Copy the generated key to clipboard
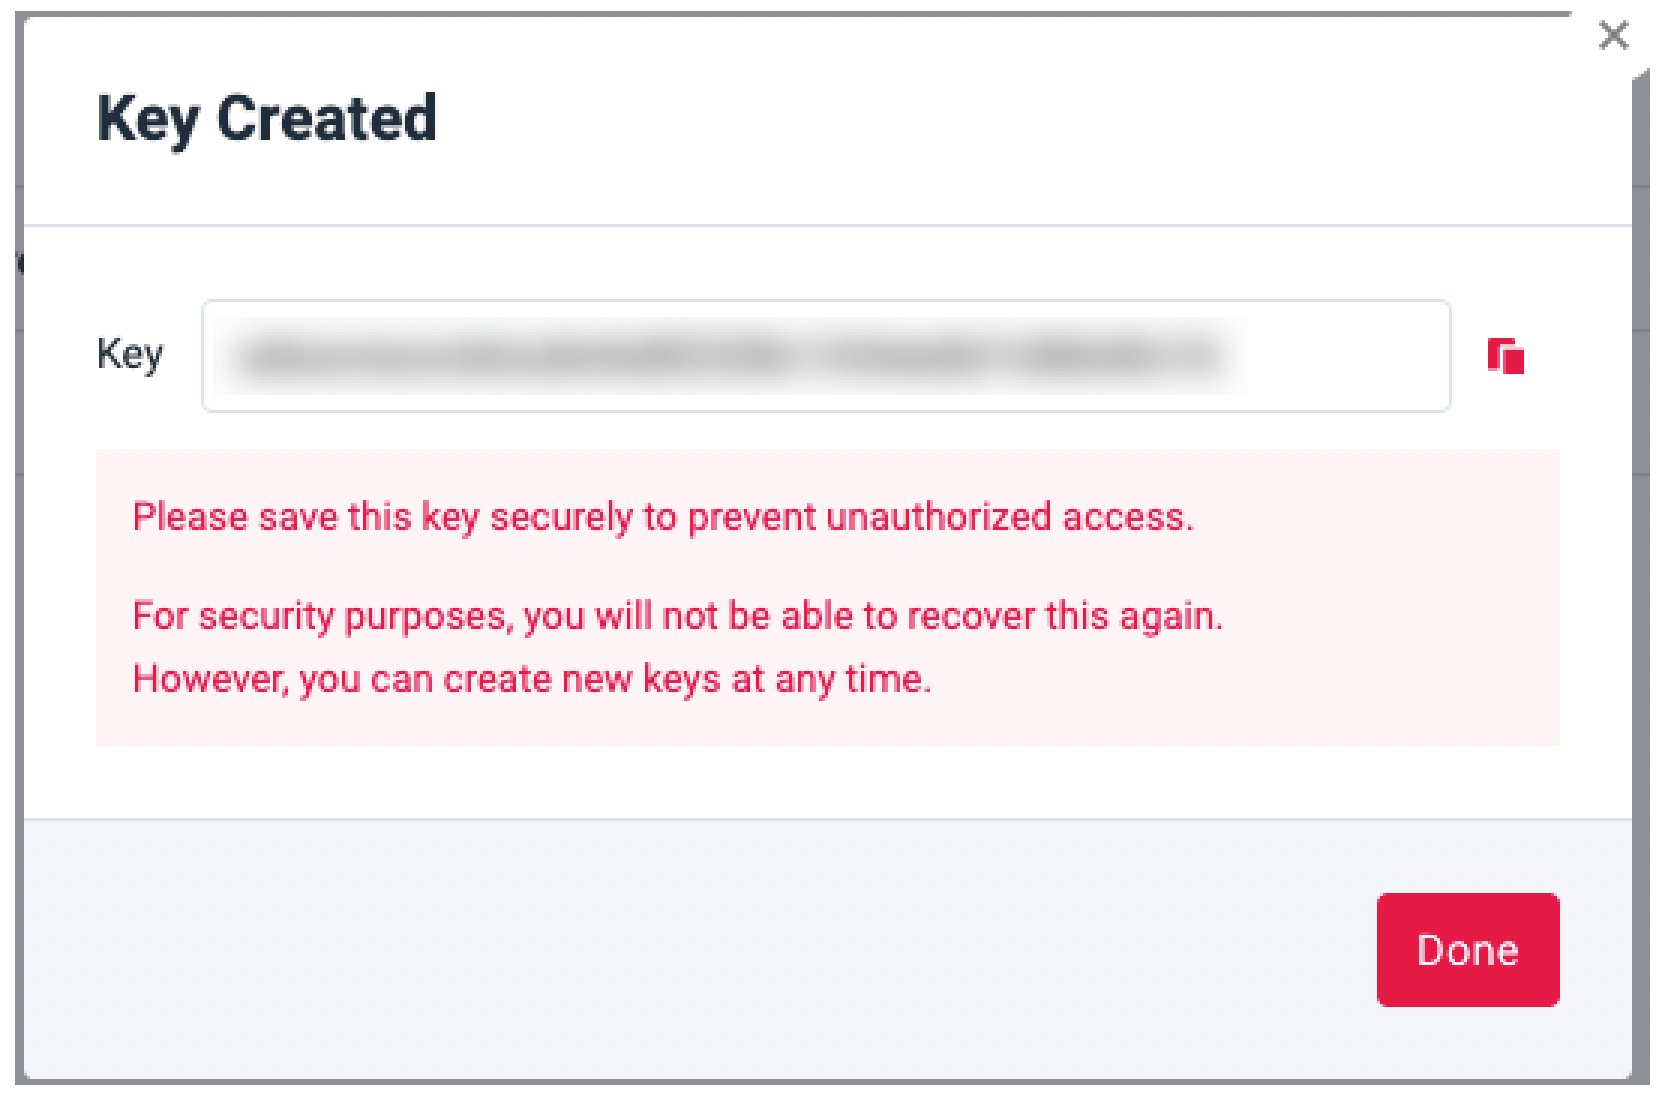 pos(1505,356)
